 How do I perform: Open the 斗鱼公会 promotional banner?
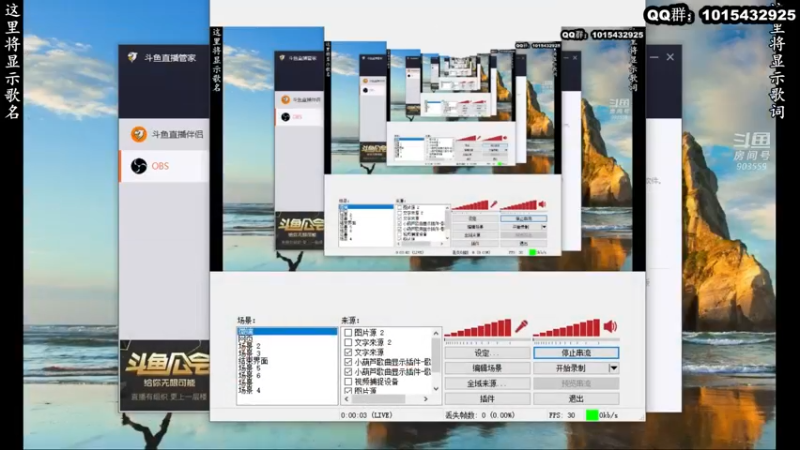[164, 376]
